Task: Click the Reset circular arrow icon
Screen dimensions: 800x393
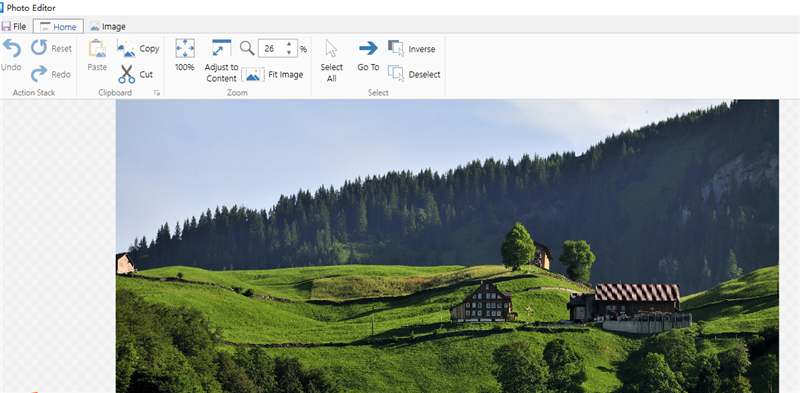Action: 39,47
